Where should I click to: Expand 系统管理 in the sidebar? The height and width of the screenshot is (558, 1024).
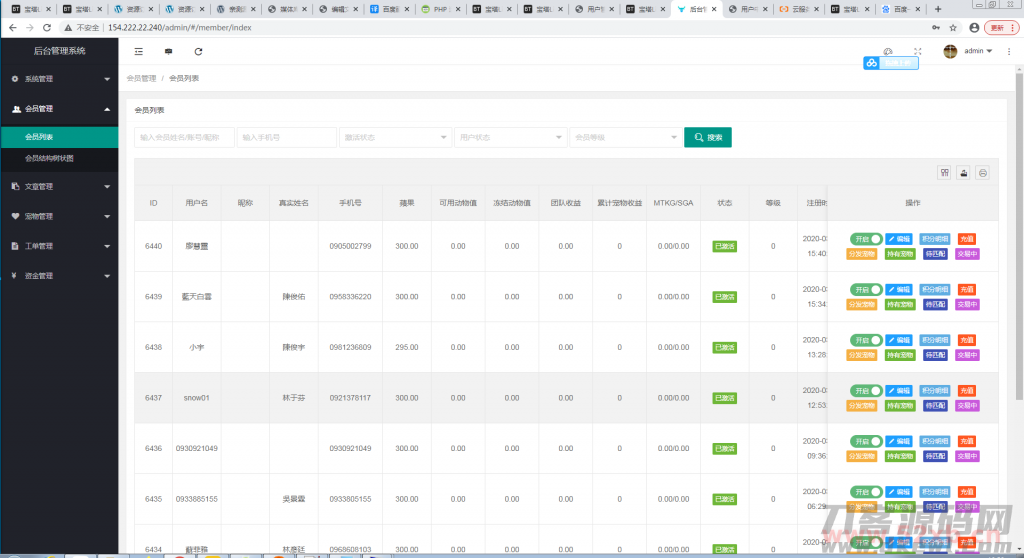[59, 78]
